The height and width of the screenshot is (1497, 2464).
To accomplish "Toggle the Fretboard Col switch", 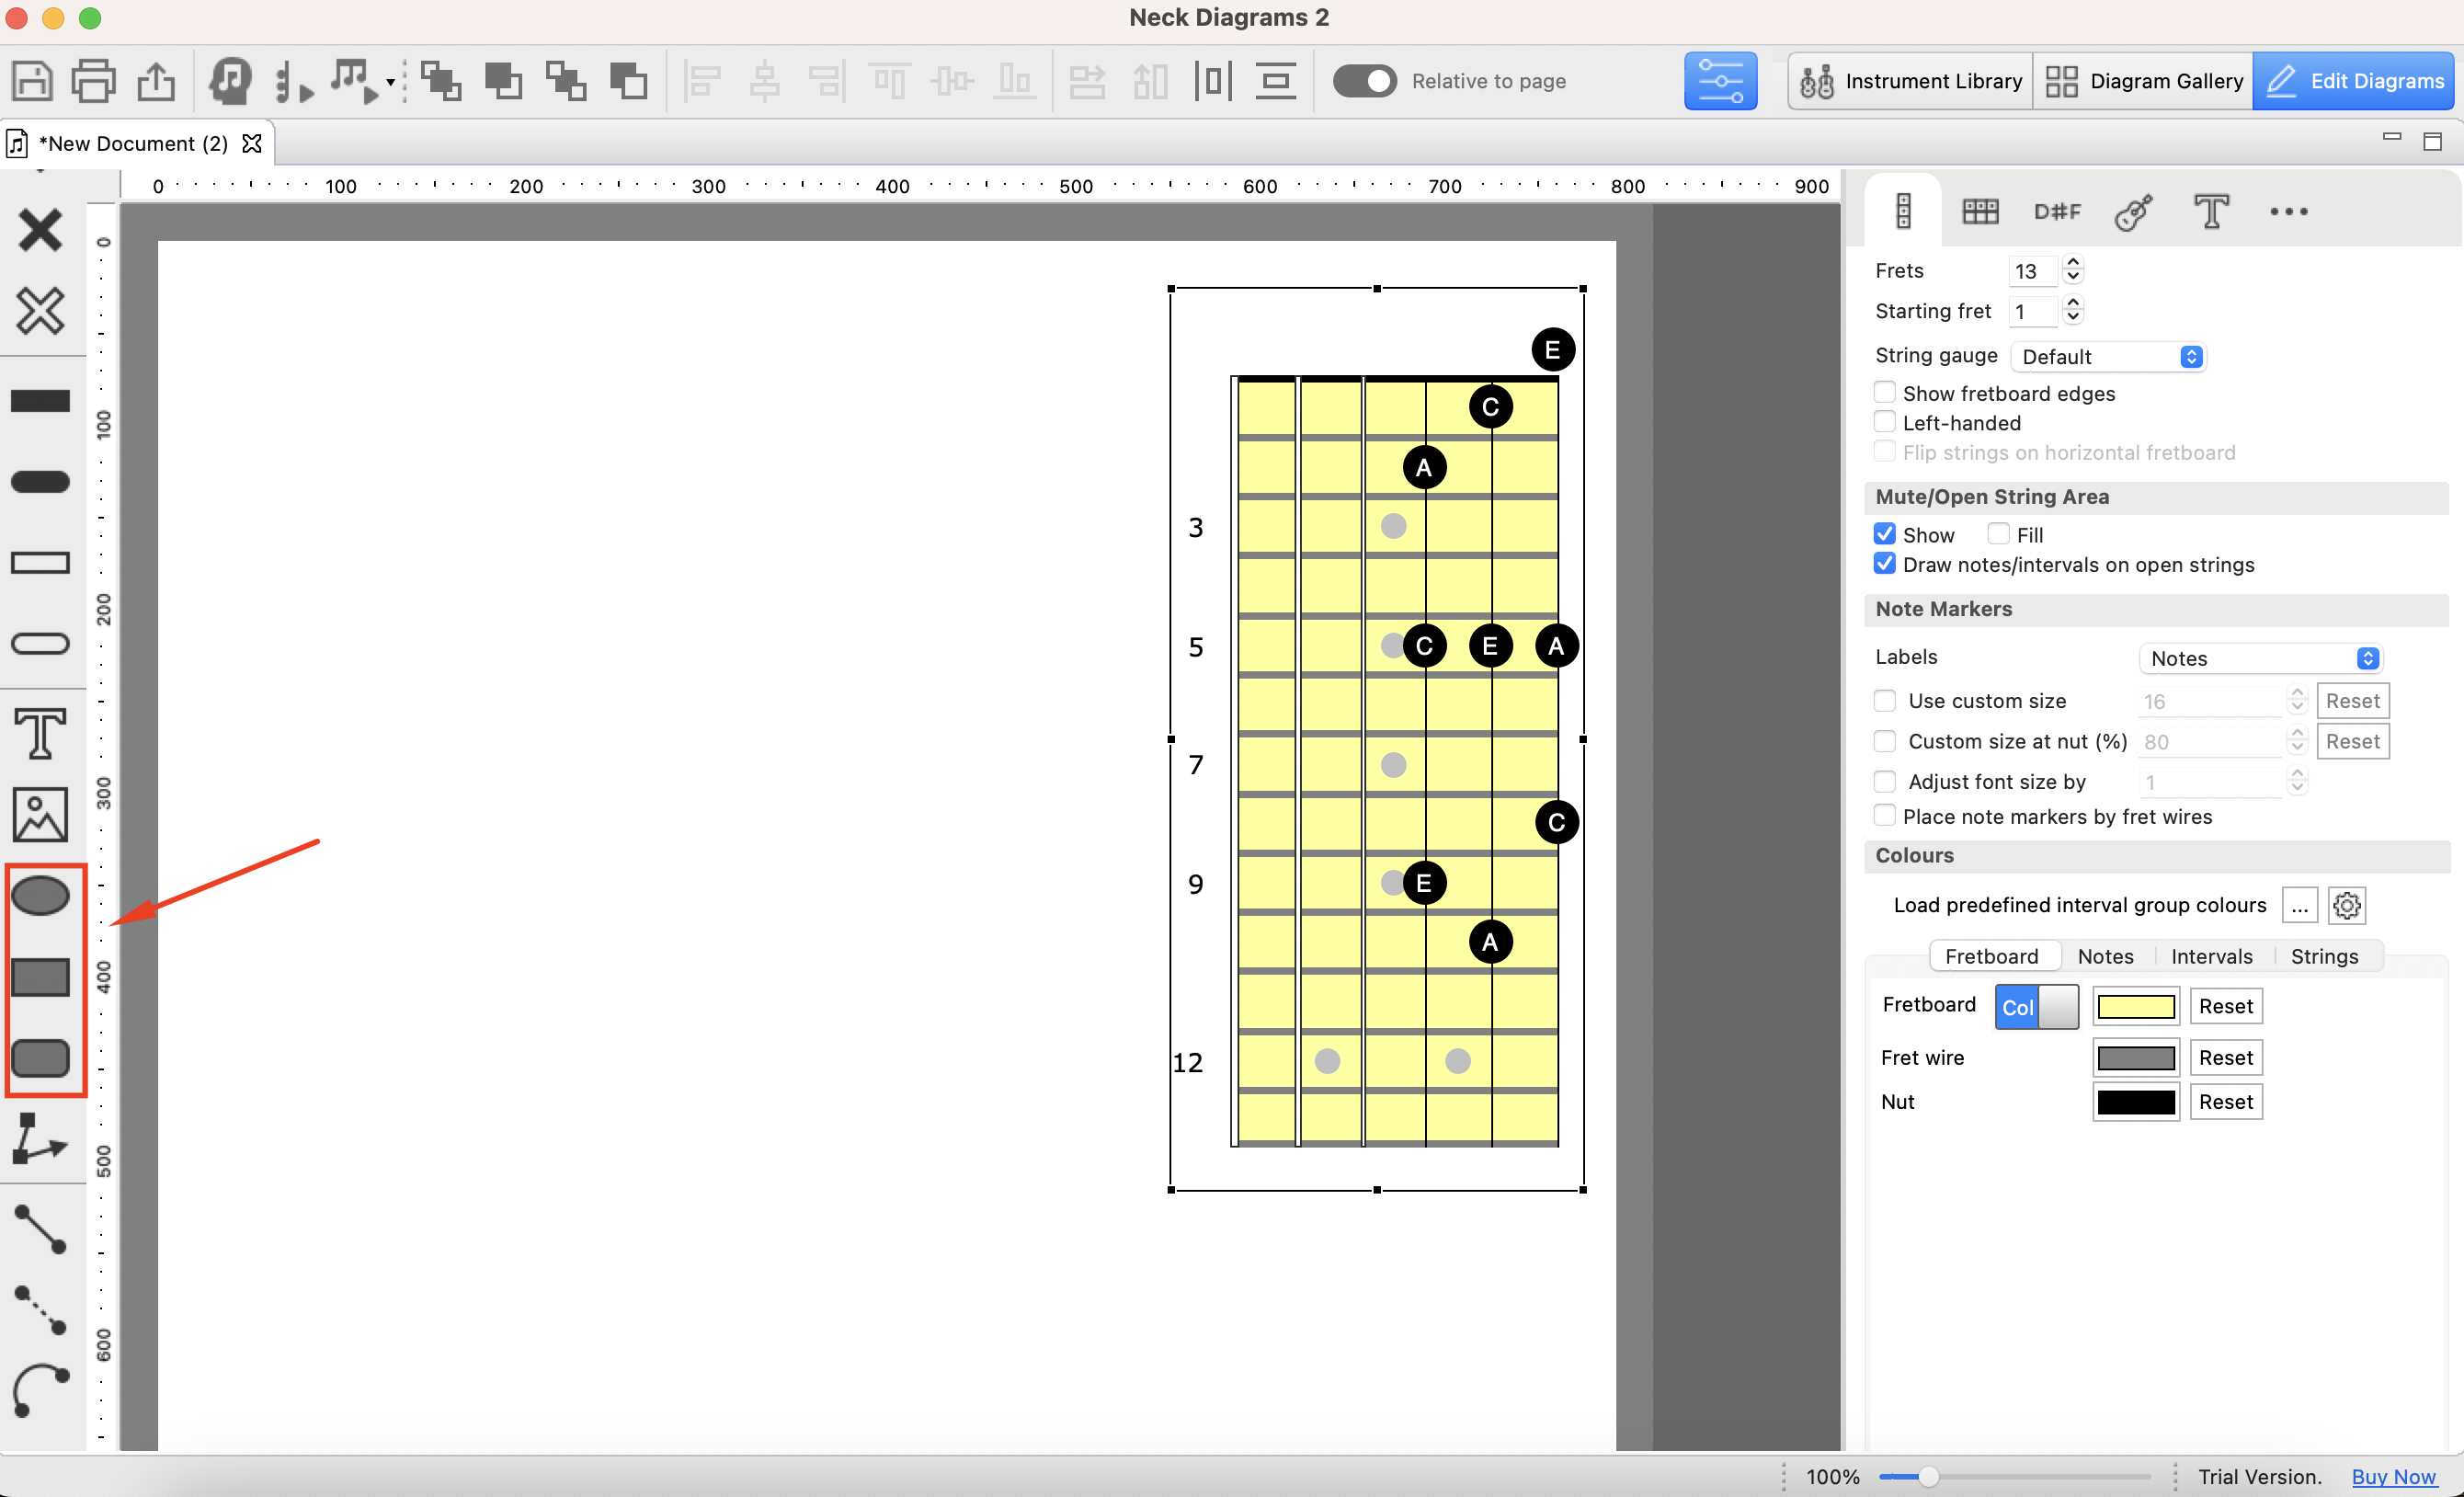I will [2036, 1007].
